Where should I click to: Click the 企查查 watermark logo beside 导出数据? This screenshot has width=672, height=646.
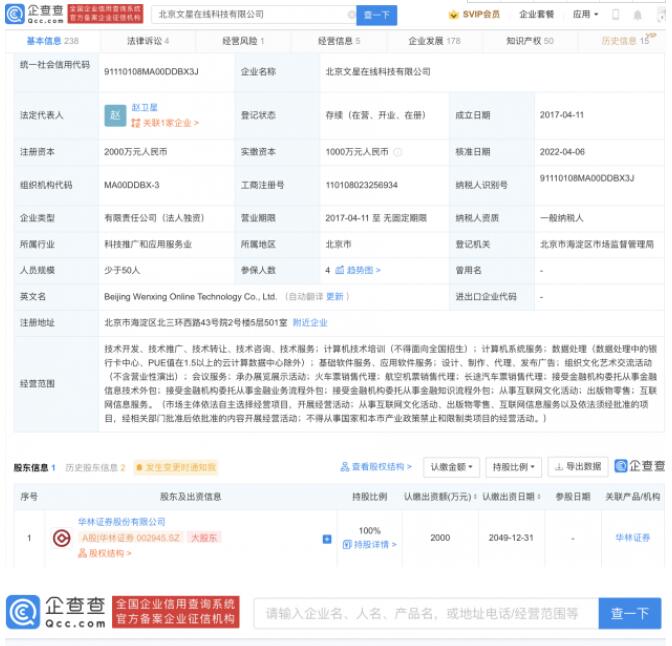click(639, 466)
